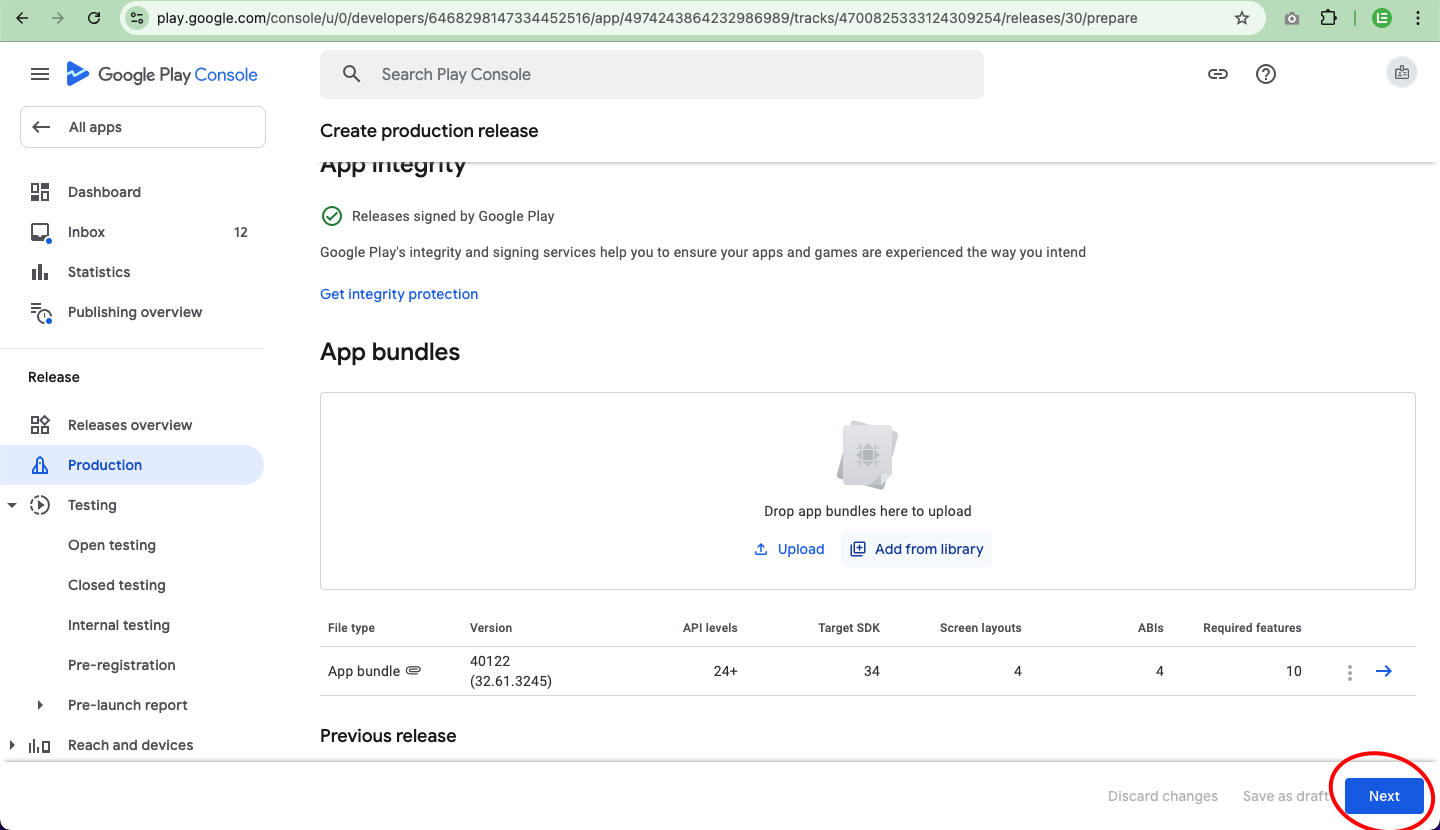Click the browser forward arrow
This screenshot has width=1440, height=830.
tap(58, 18)
